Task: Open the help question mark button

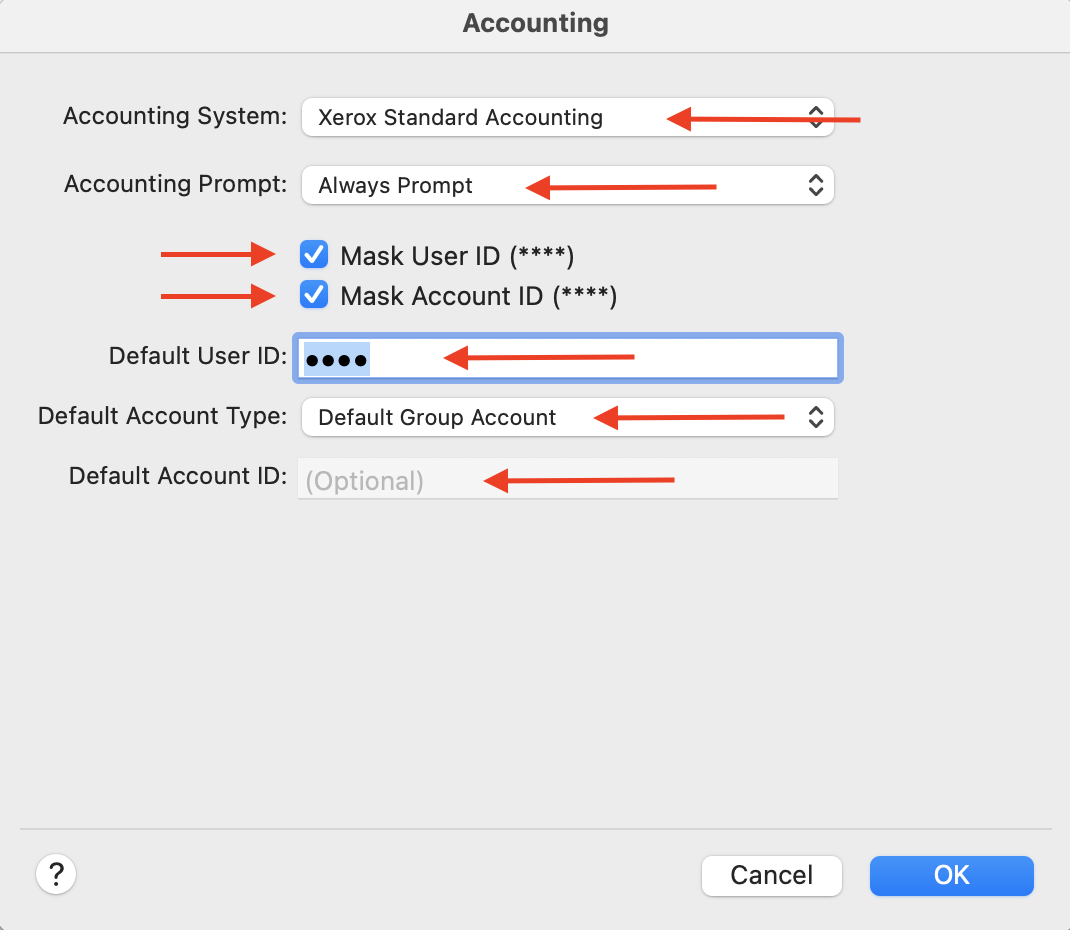Action: (x=56, y=874)
